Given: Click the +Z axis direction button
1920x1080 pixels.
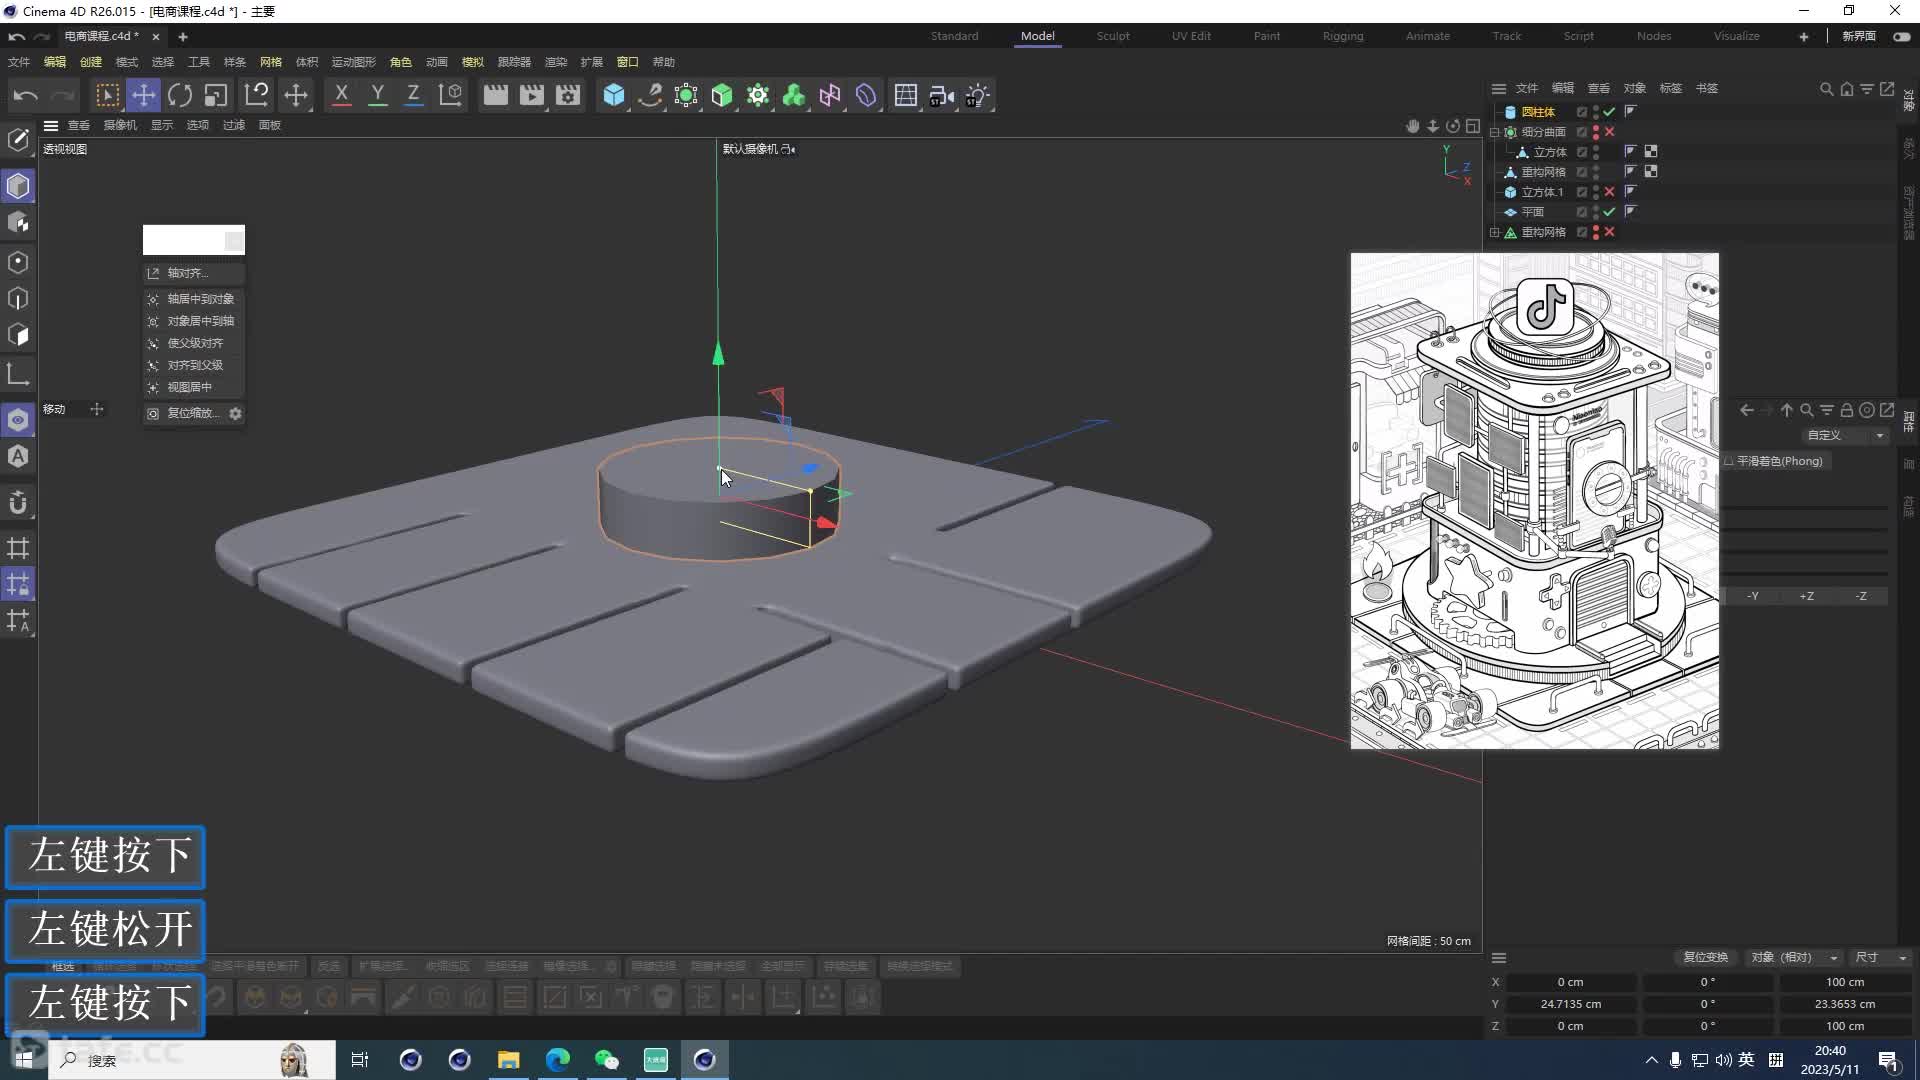Looking at the screenshot, I should coord(1807,596).
